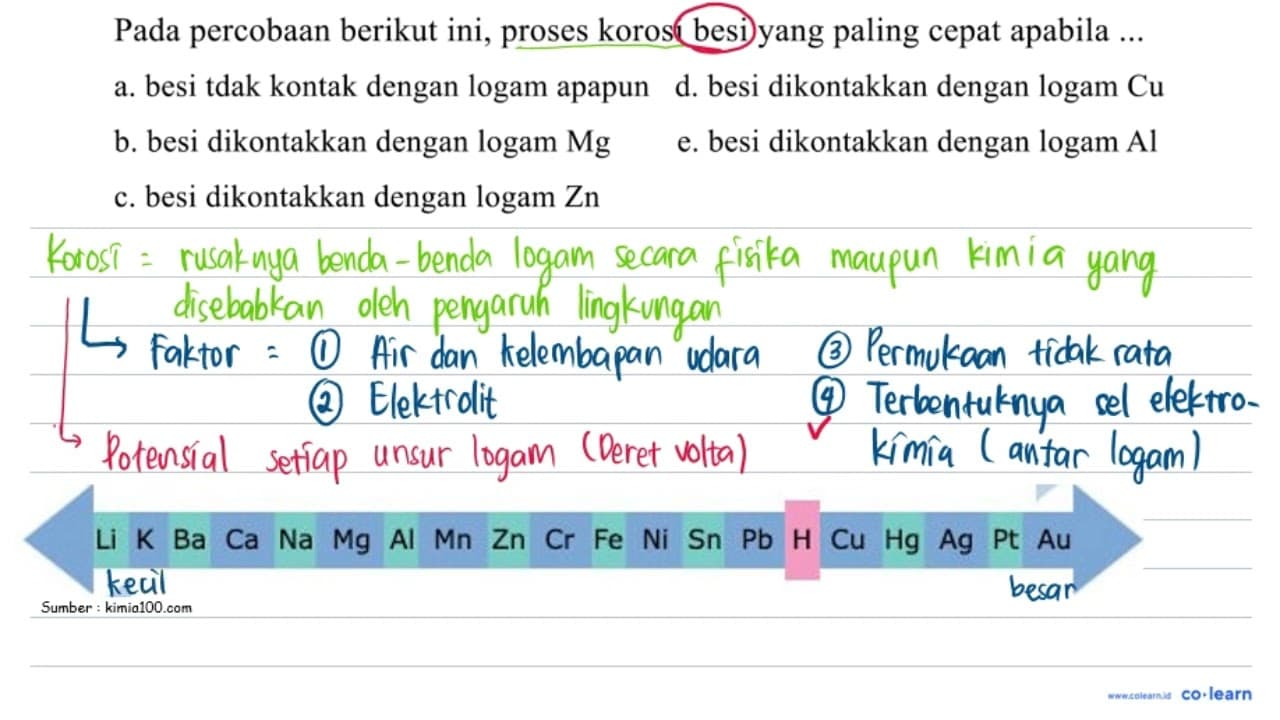This screenshot has height=720, width=1280.
Task: Click the Au element cell
Action: pos(1054,540)
